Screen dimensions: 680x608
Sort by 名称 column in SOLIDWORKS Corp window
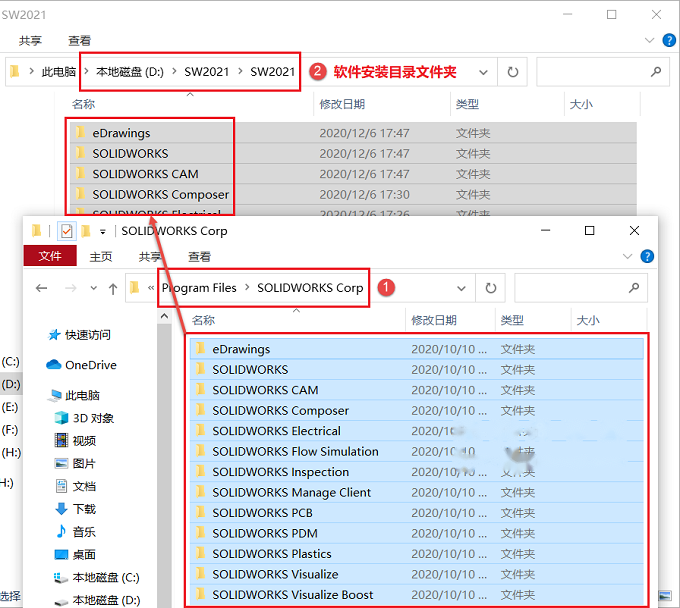(x=203, y=320)
